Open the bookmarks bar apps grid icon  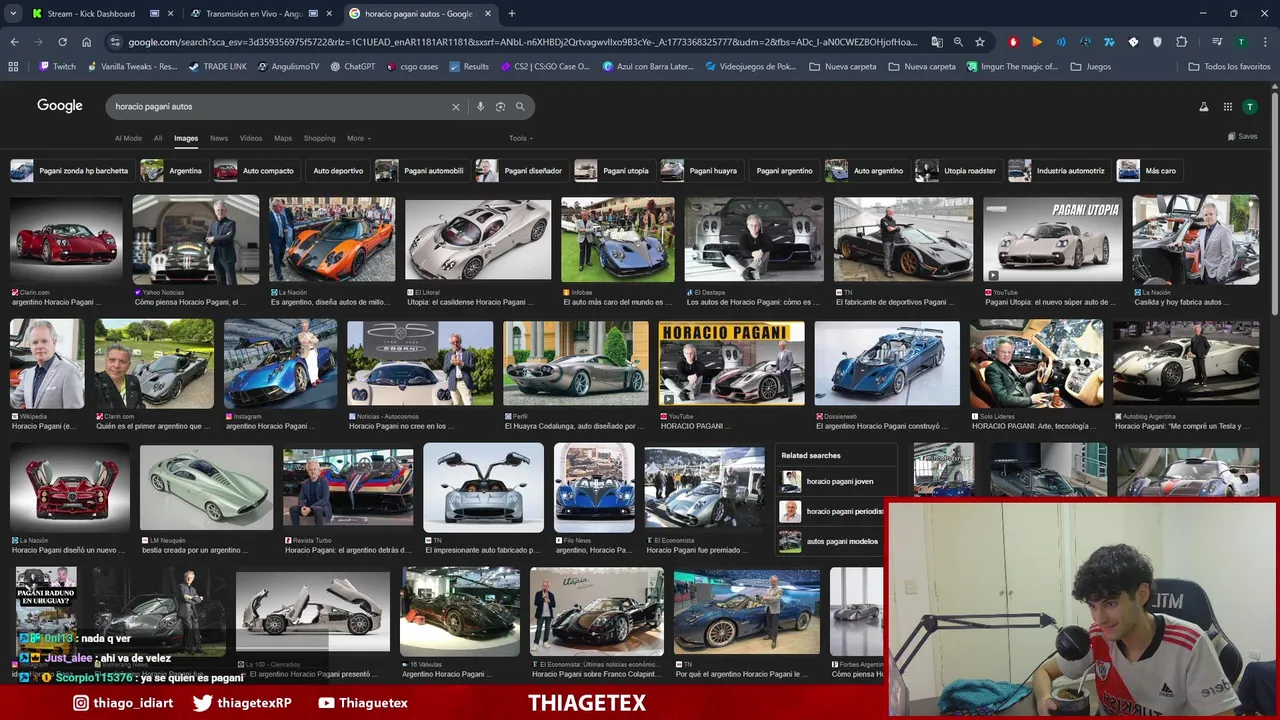pos(13,66)
